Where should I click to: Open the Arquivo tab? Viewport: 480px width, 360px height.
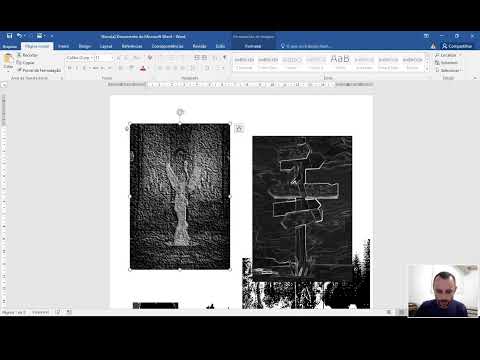(10, 46)
